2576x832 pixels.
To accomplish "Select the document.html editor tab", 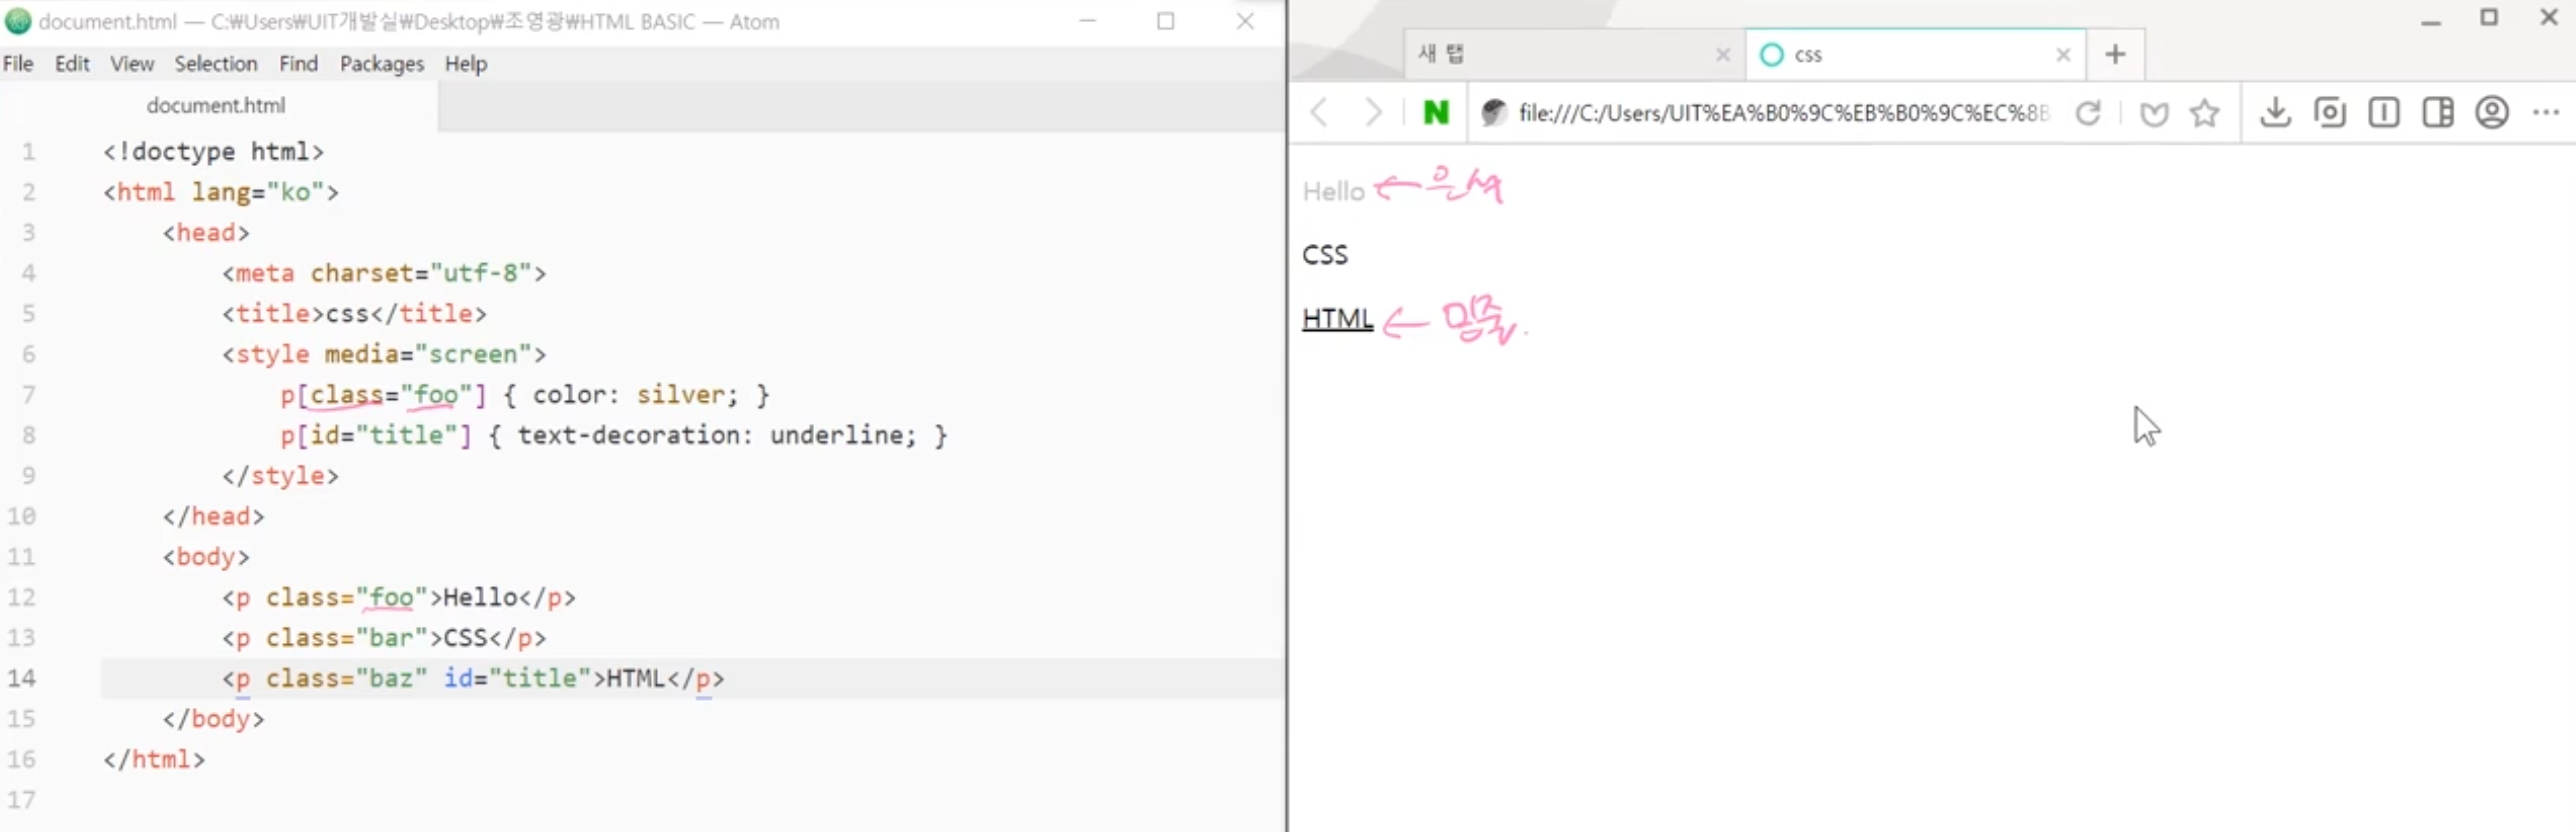I will (x=215, y=105).
